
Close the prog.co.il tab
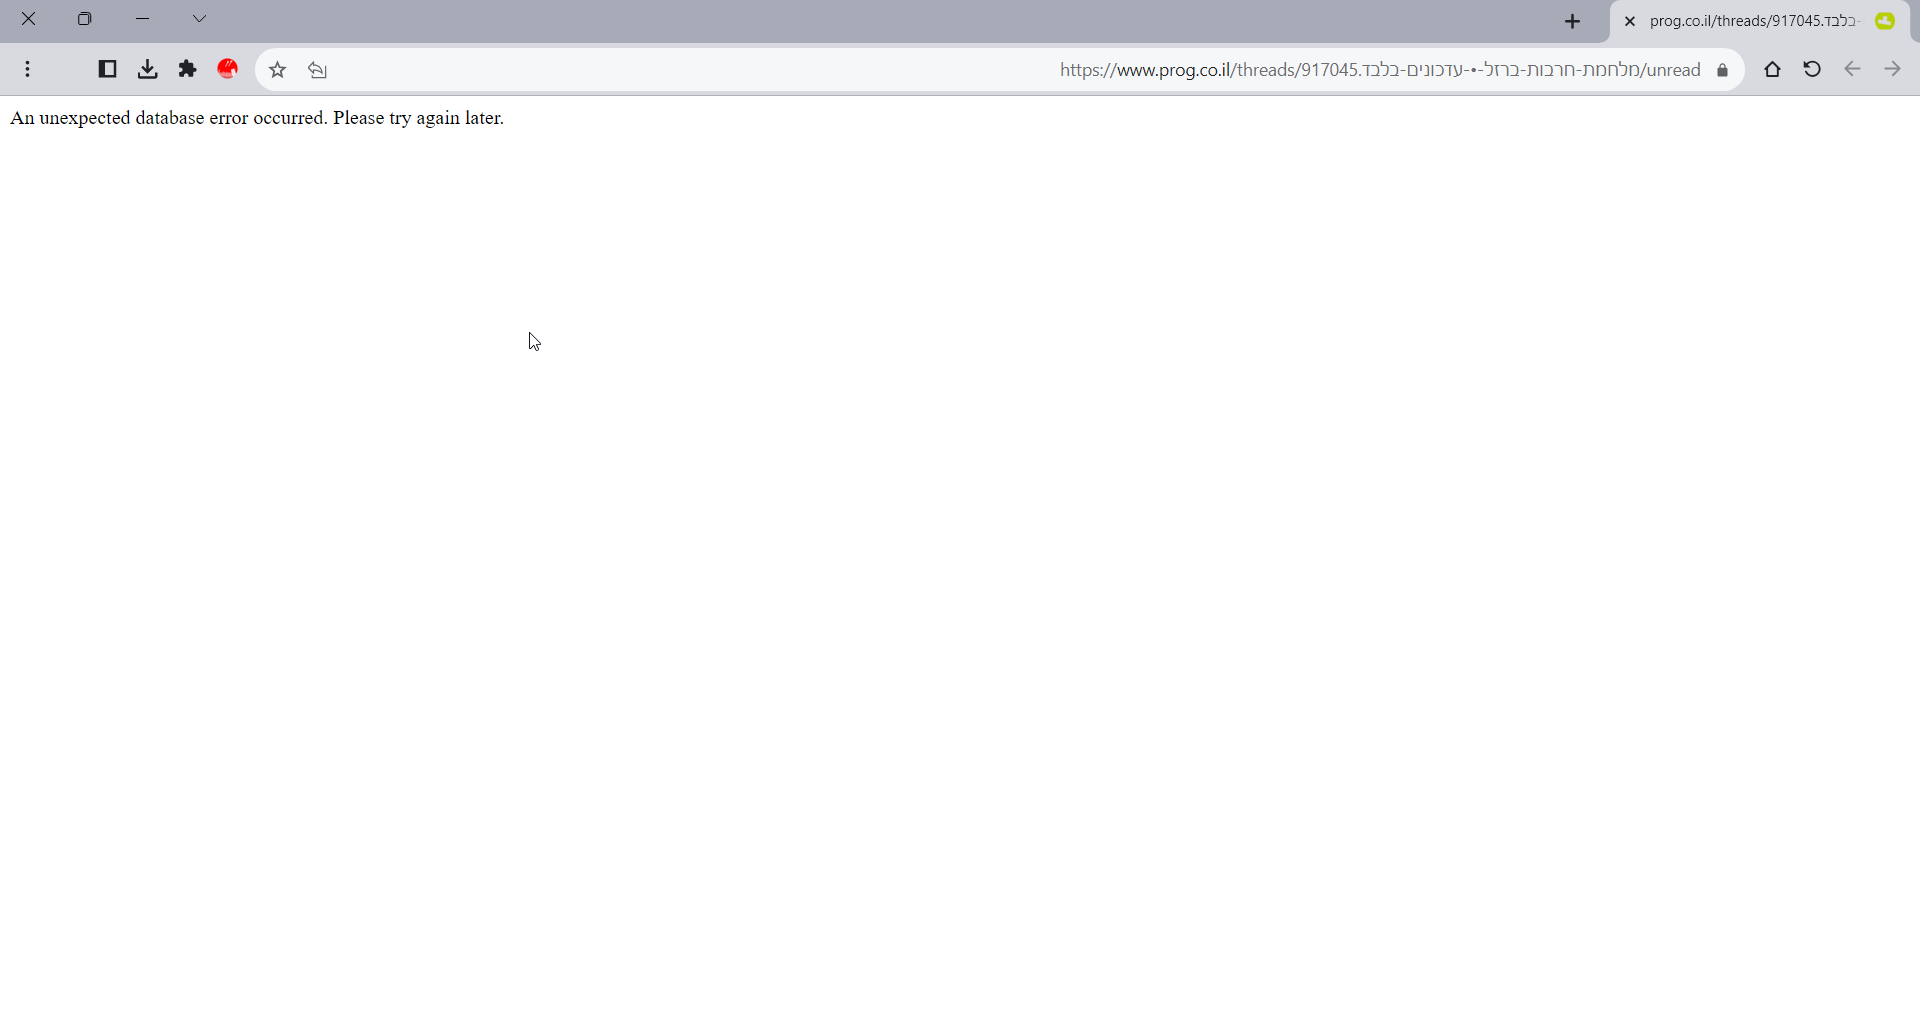tap(1630, 21)
